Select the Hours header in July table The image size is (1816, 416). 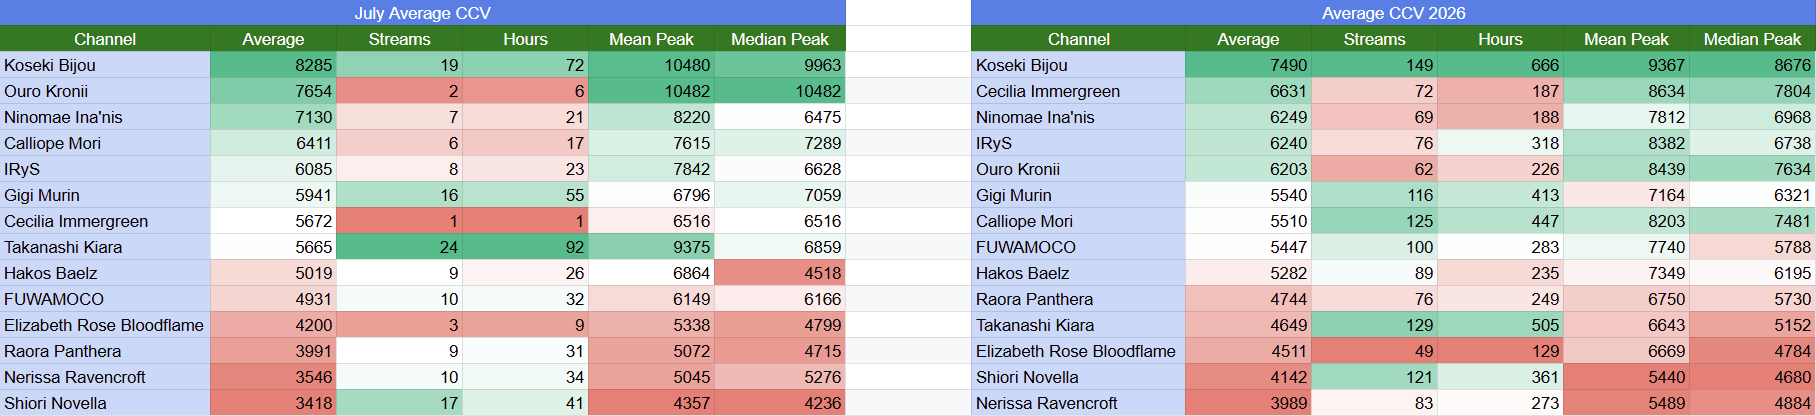coord(525,39)
